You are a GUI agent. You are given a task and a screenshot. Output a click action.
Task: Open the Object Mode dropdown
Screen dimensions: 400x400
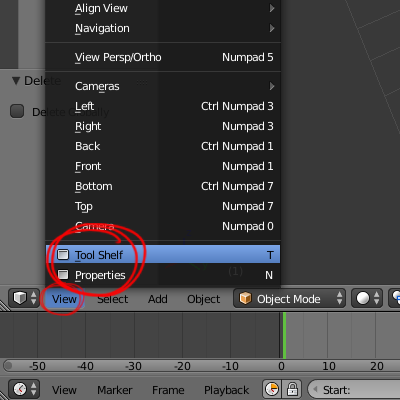click(x=289, y=298)
